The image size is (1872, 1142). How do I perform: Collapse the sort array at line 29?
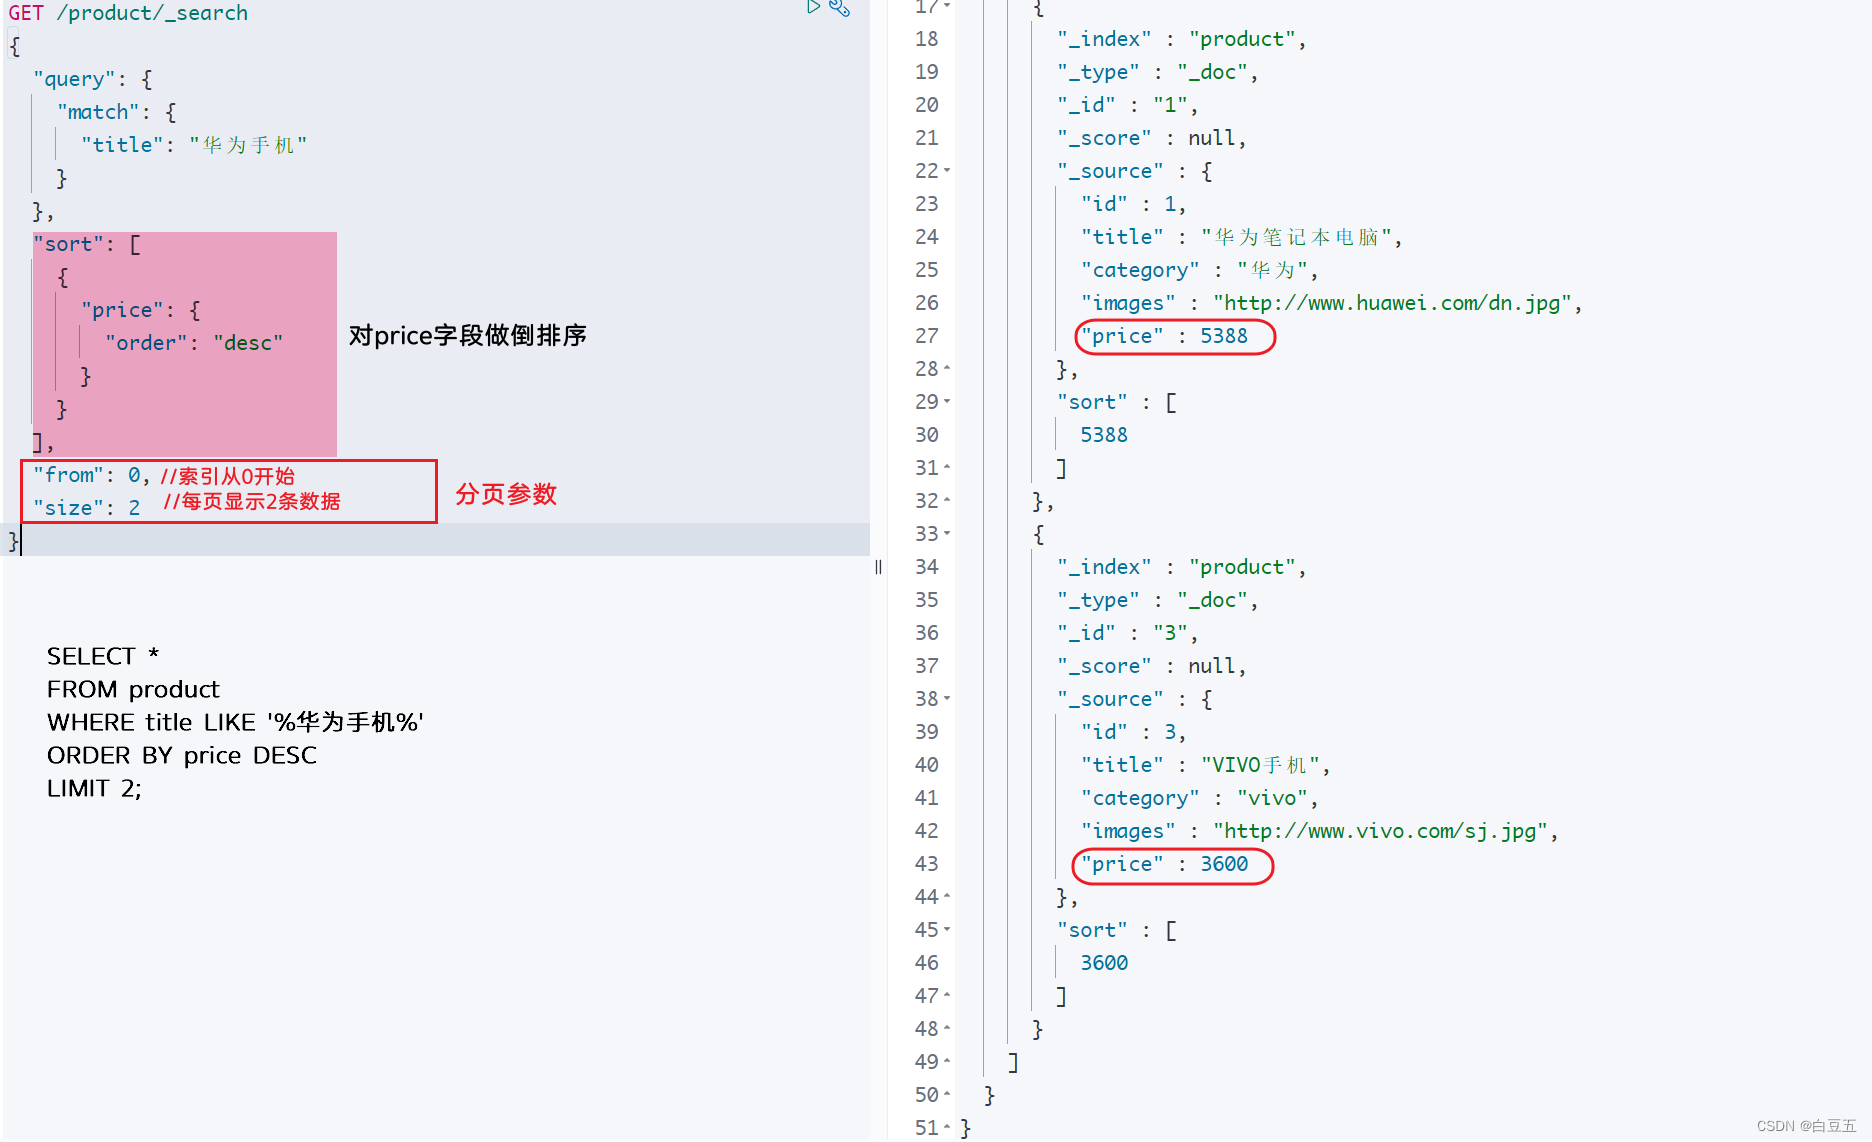point(947,402)
